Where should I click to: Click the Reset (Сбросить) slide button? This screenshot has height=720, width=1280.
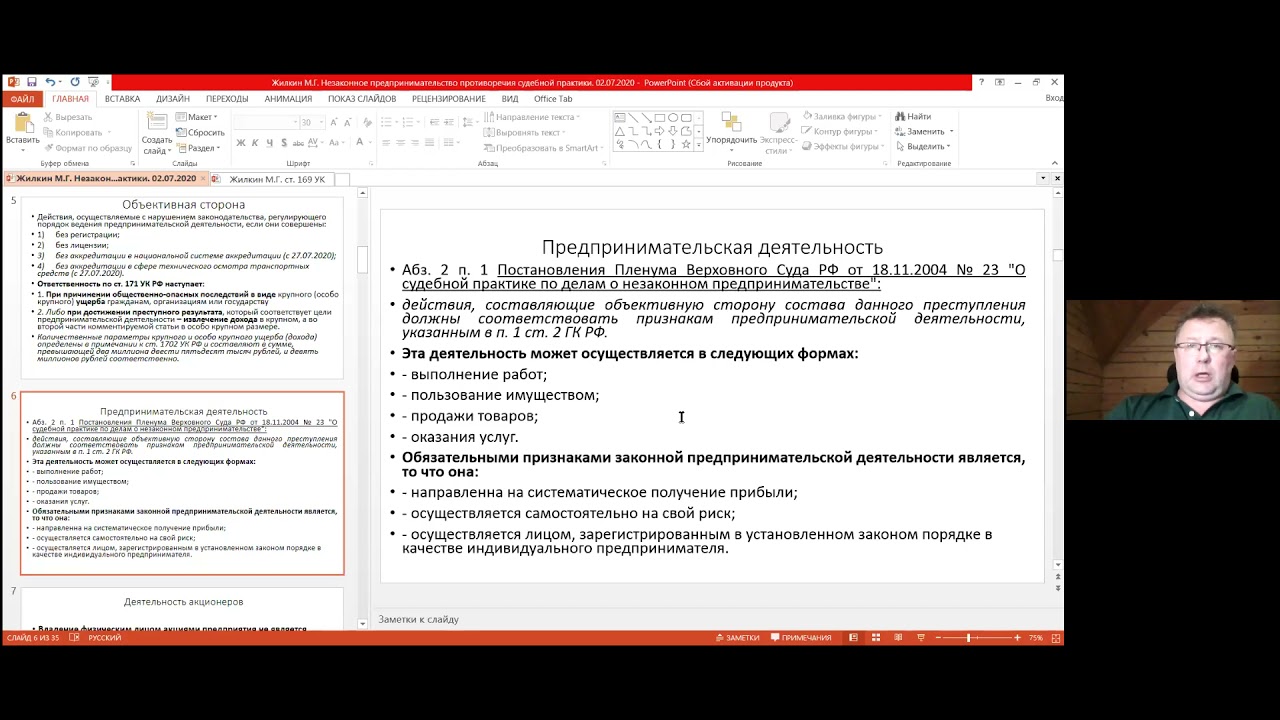[x=200, y=132]
